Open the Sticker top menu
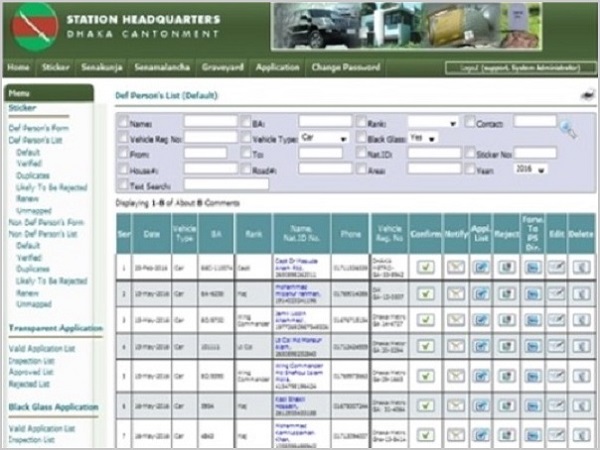This screenshot has height=450, width=600. 56,67
